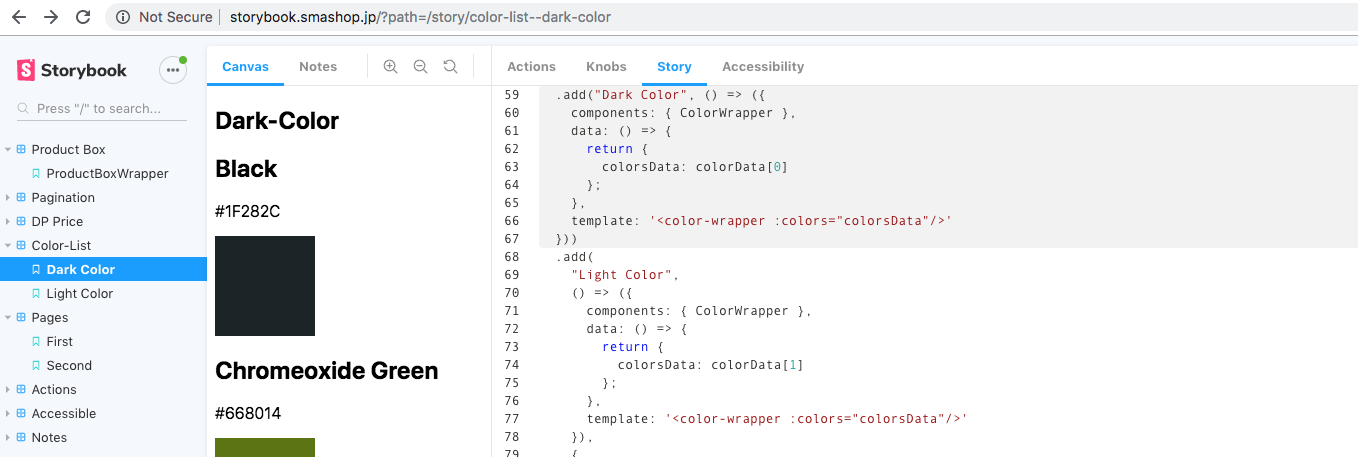Click the ProductBoxWrapper bookmark icon
1358x457 pixels.
(x=36, y=173)
